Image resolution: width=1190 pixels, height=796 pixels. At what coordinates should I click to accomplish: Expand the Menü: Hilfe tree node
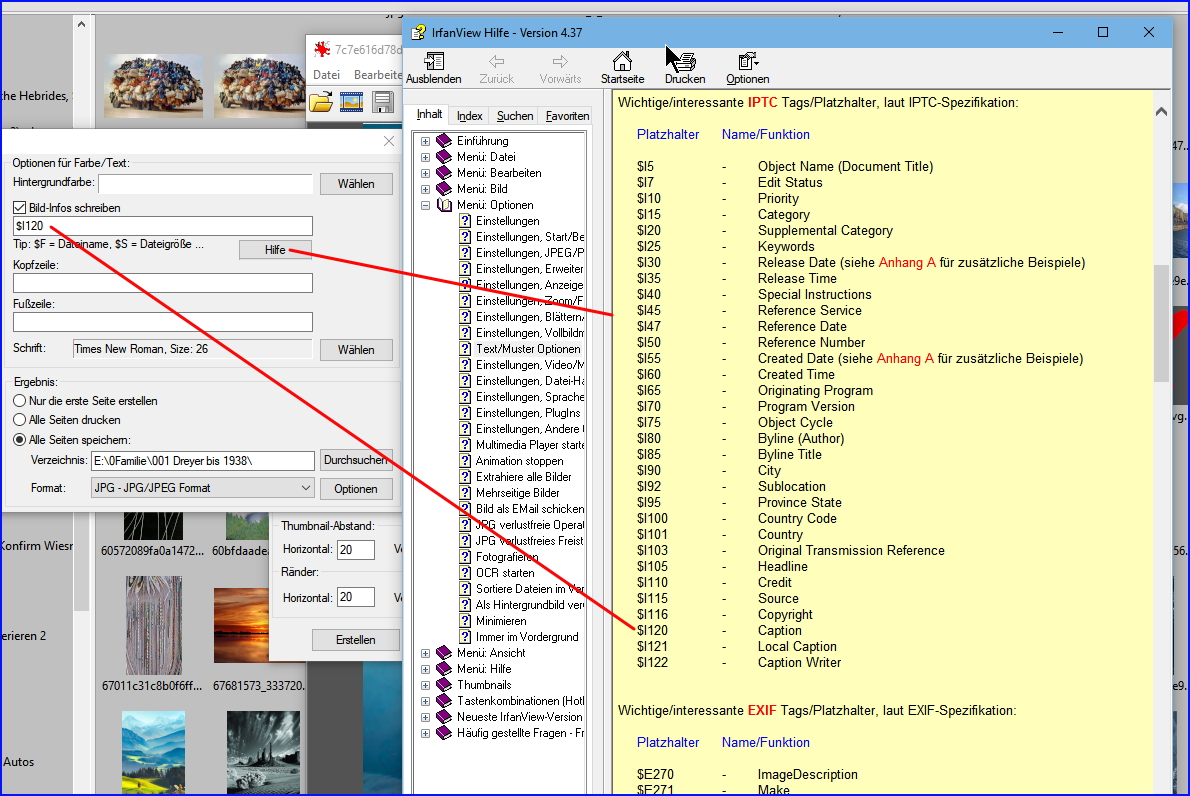[x=425, y=669]
